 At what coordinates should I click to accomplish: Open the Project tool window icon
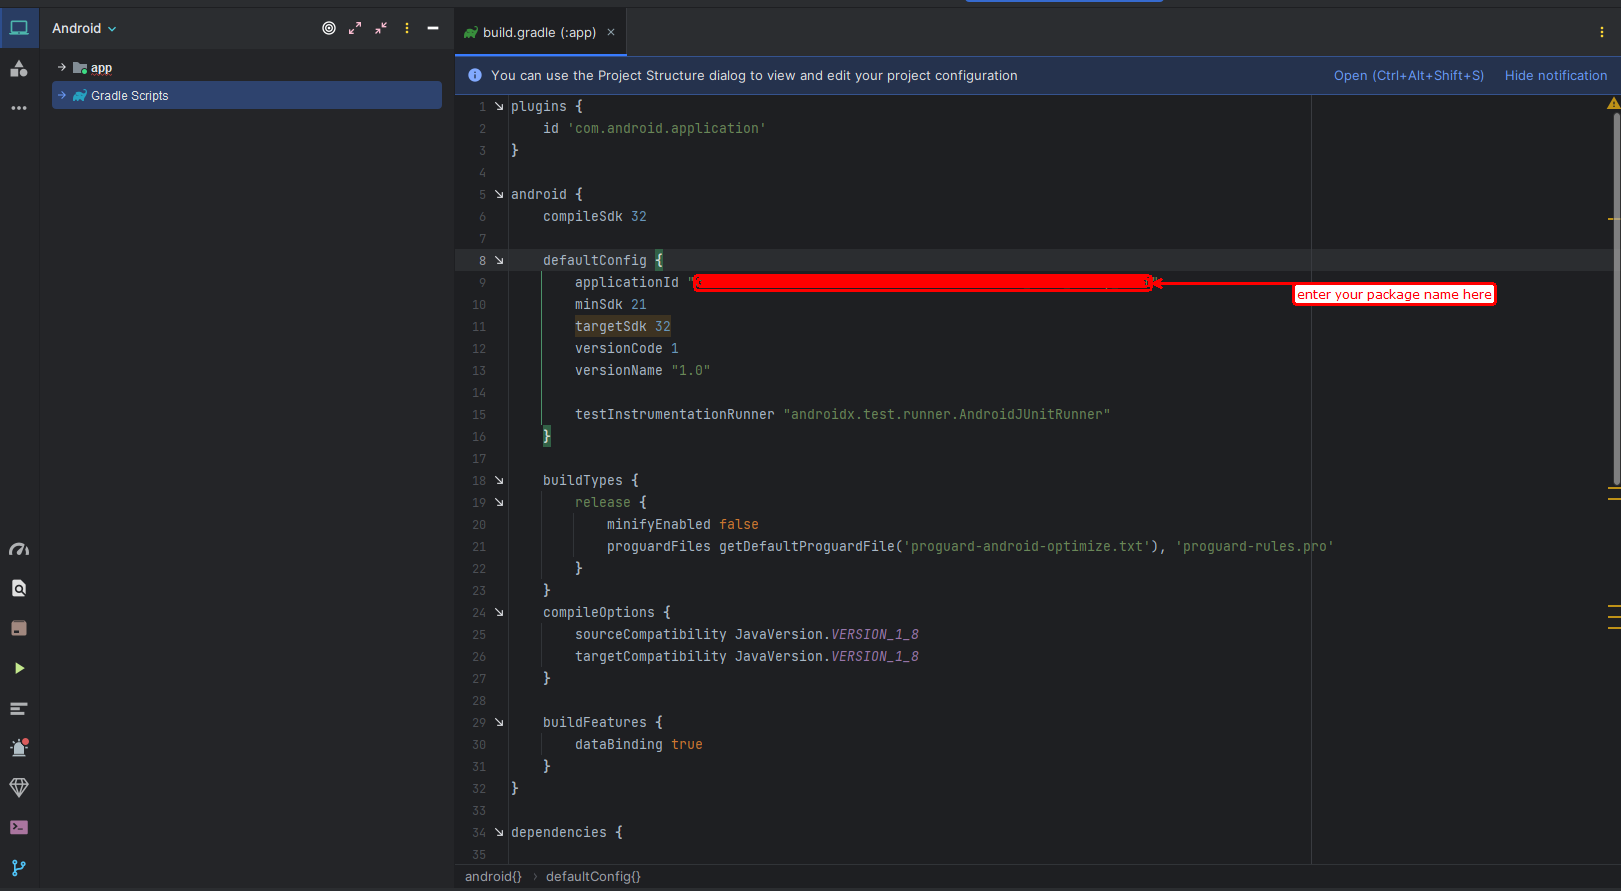tap(19, 28)
